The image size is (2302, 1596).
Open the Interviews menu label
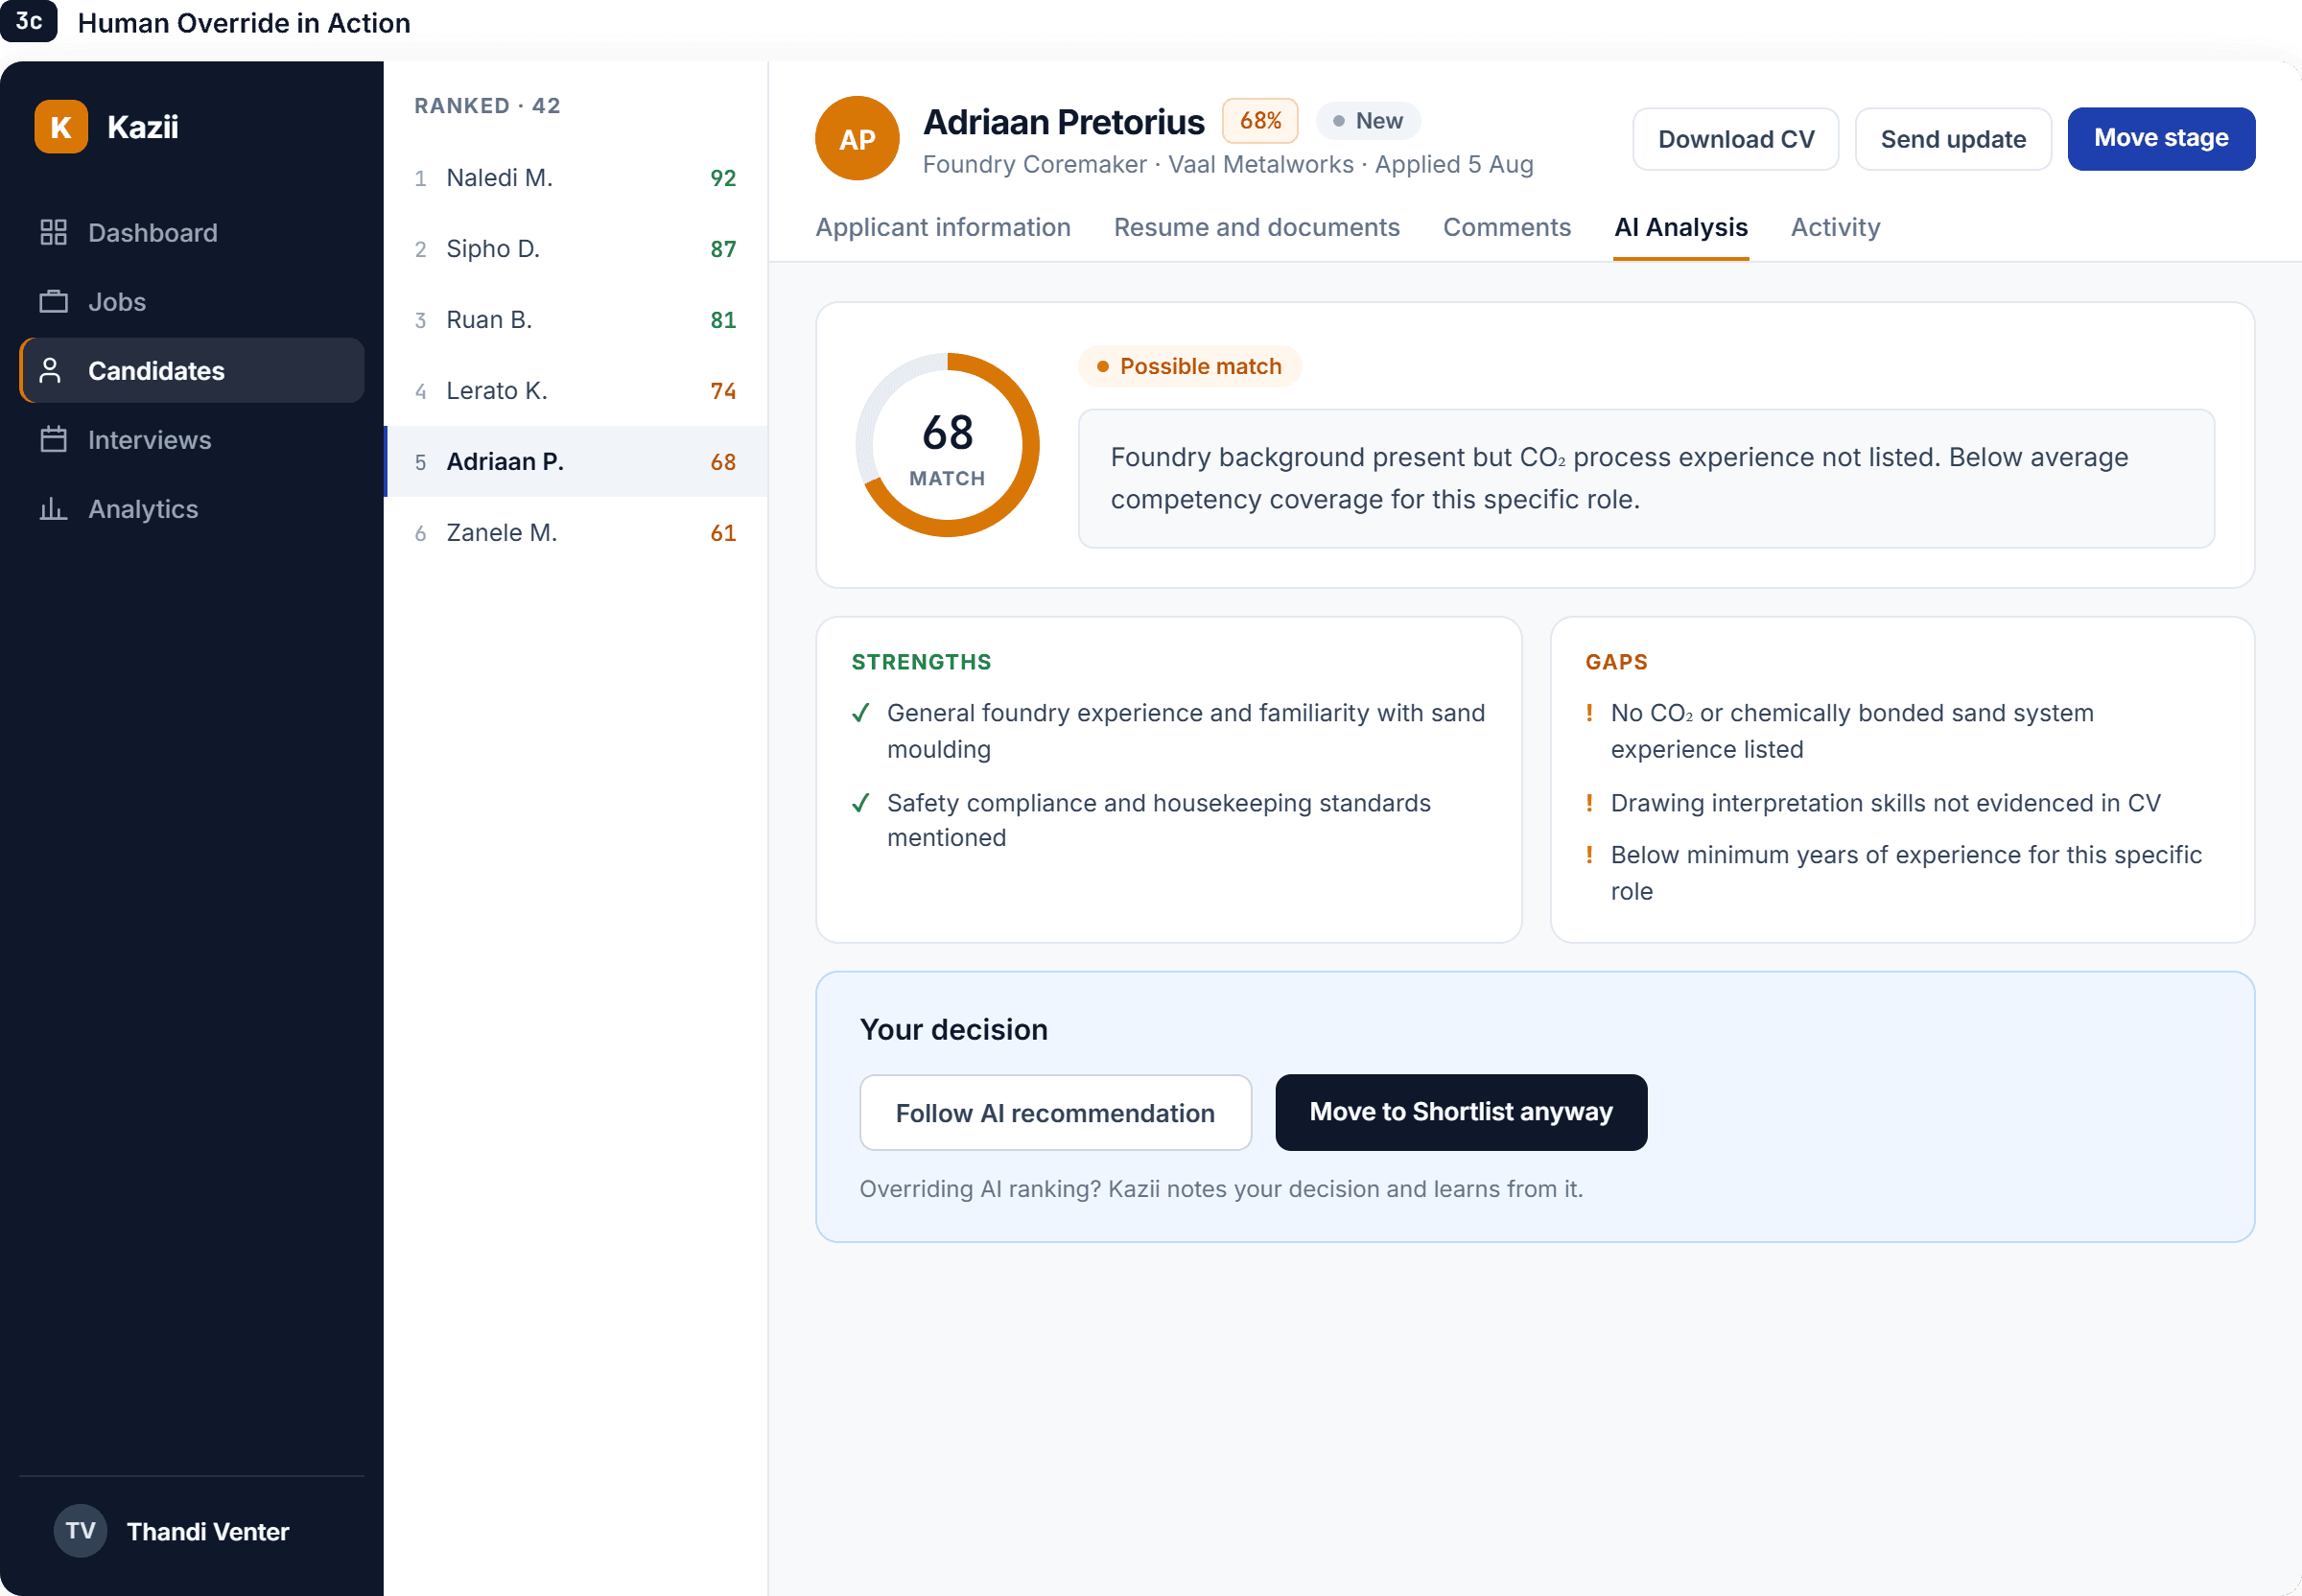pos(150,439)
